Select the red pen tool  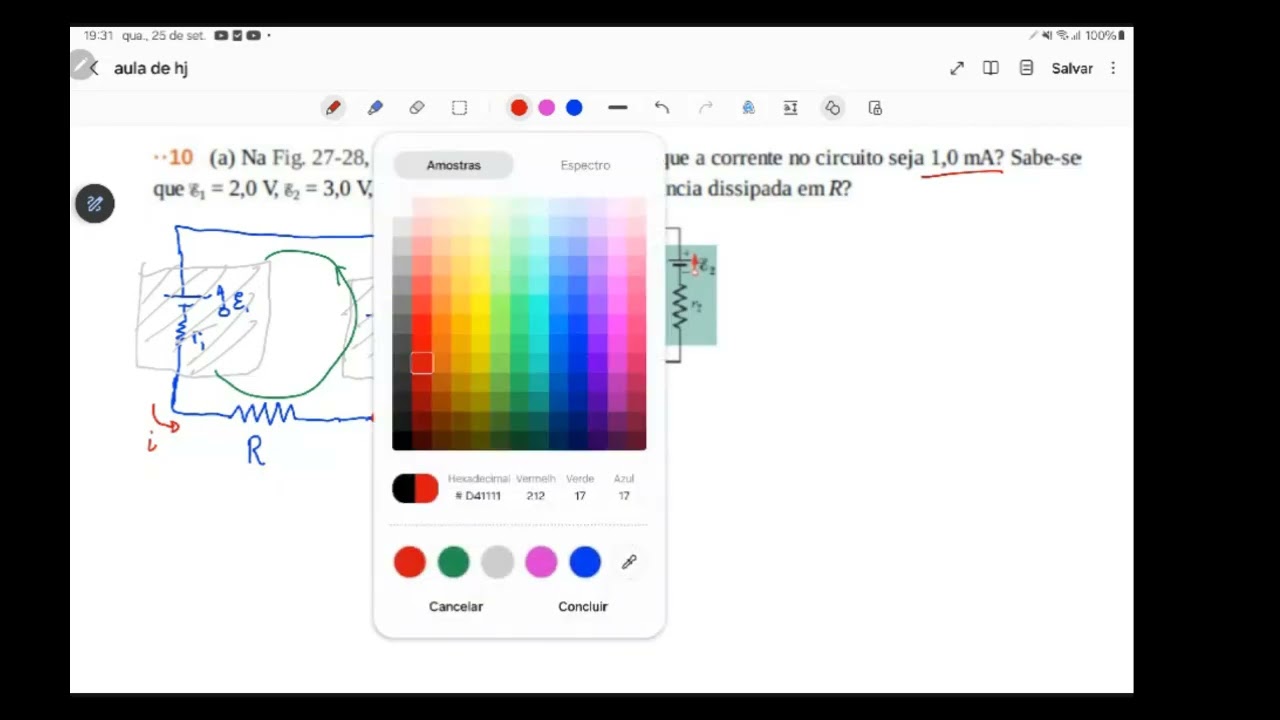tap(333, 108)
